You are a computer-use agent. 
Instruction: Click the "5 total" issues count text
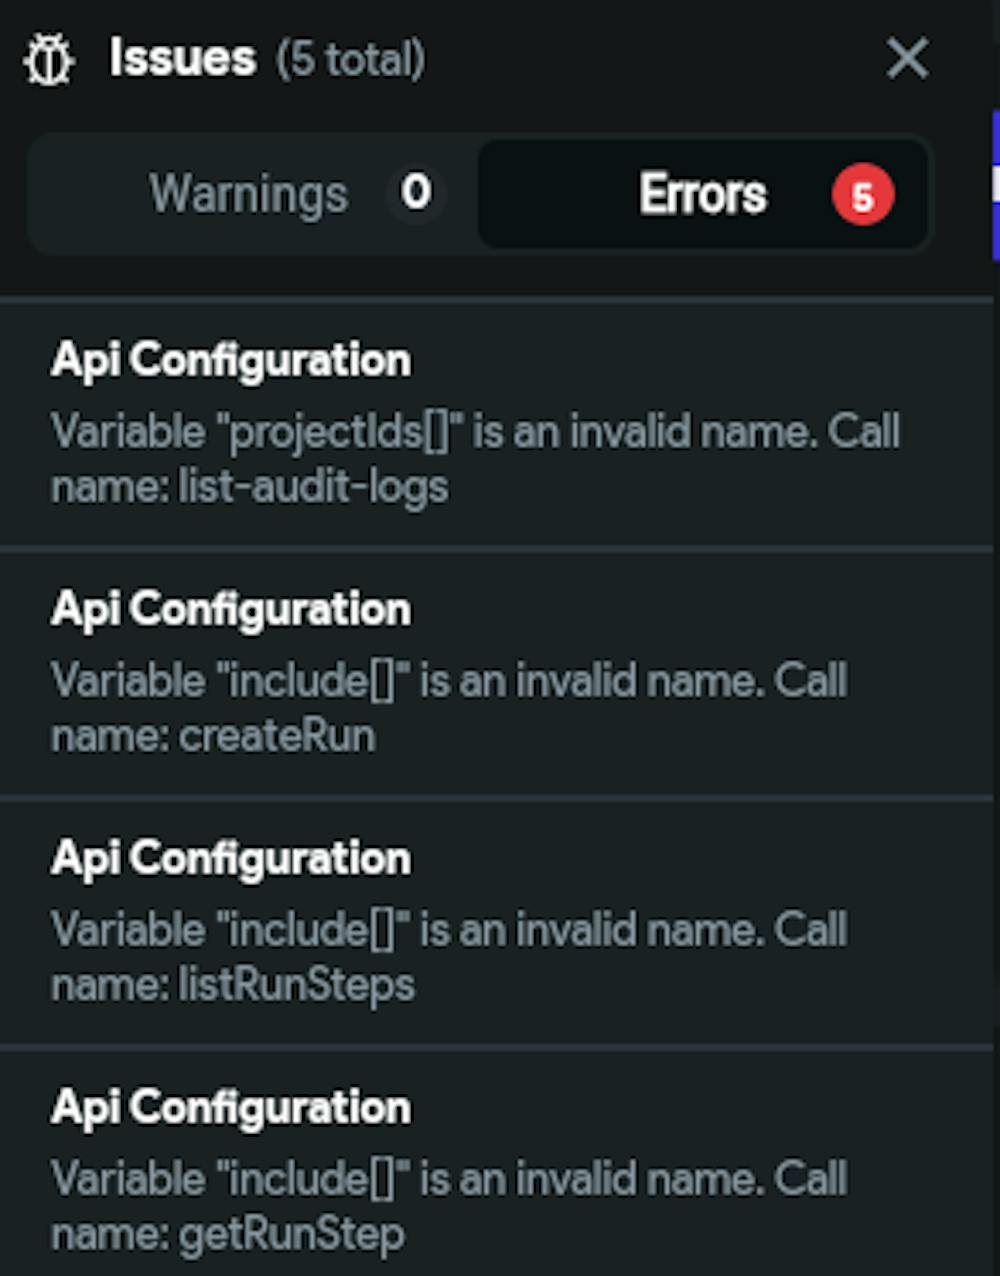coord(351,59)
